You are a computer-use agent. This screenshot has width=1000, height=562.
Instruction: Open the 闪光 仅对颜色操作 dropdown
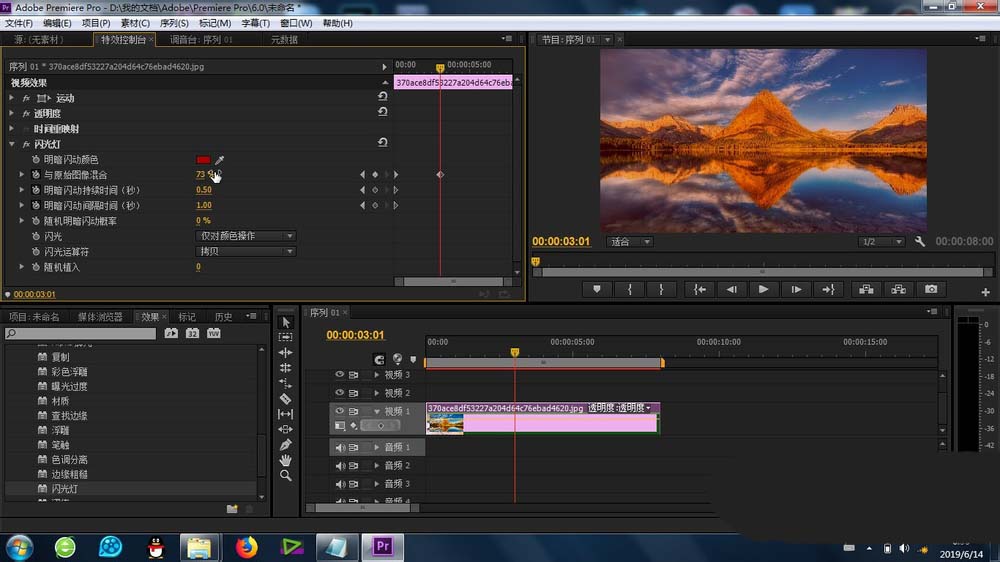(246, 236)
